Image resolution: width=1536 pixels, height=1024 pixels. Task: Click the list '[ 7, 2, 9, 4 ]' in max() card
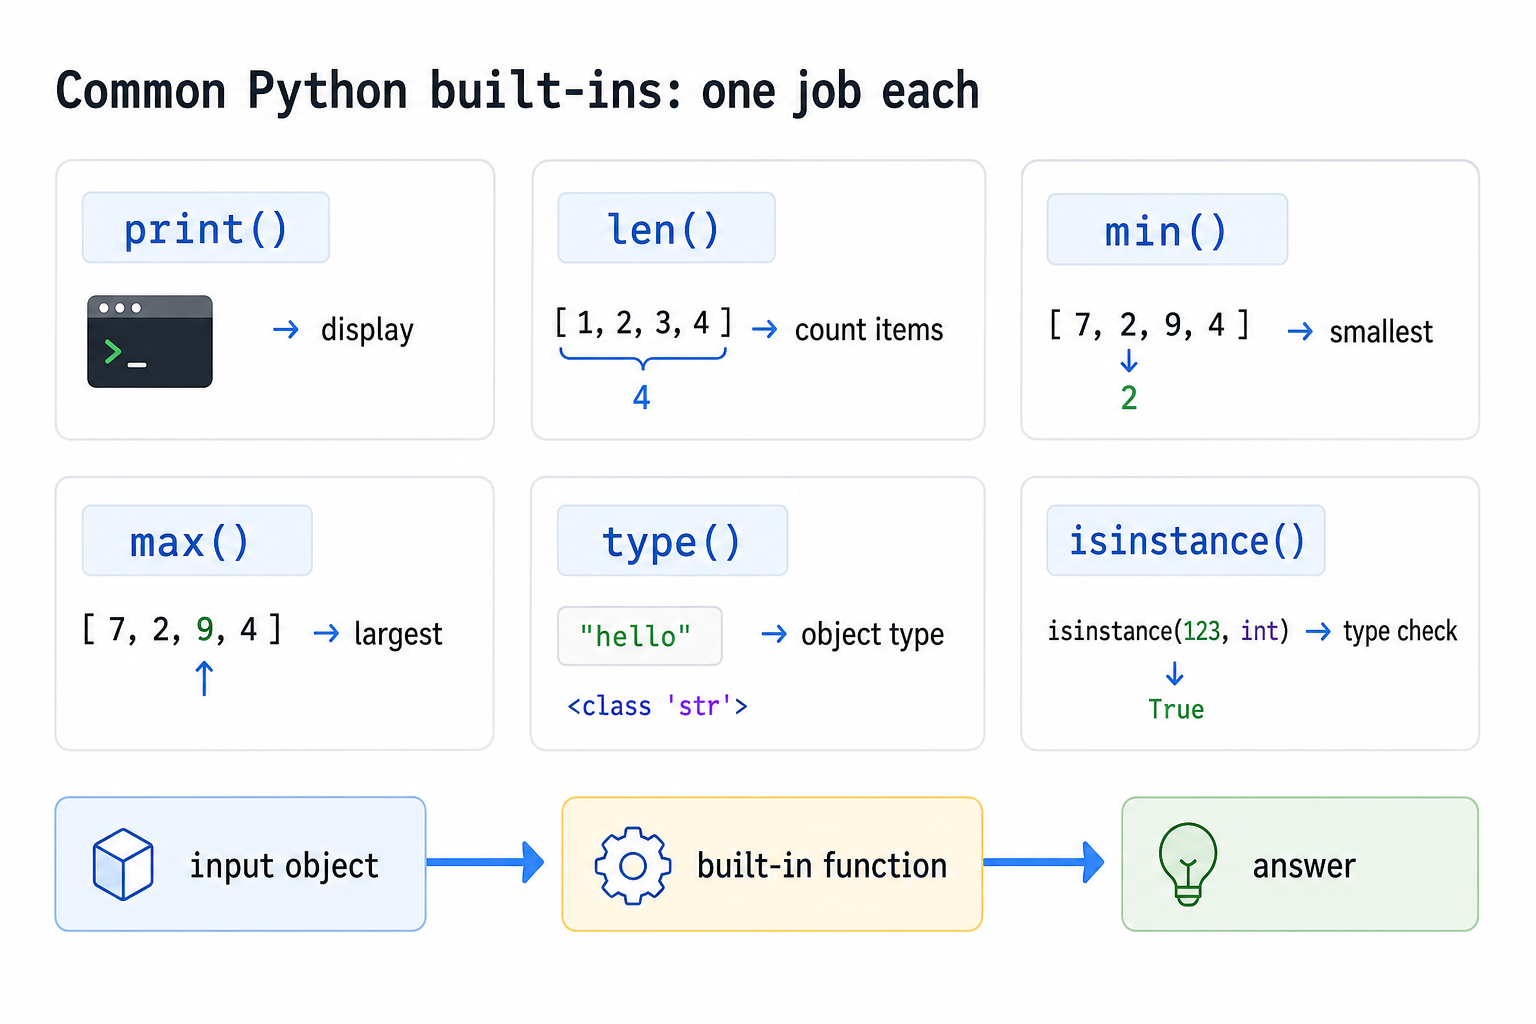click(x=182, y=629)
